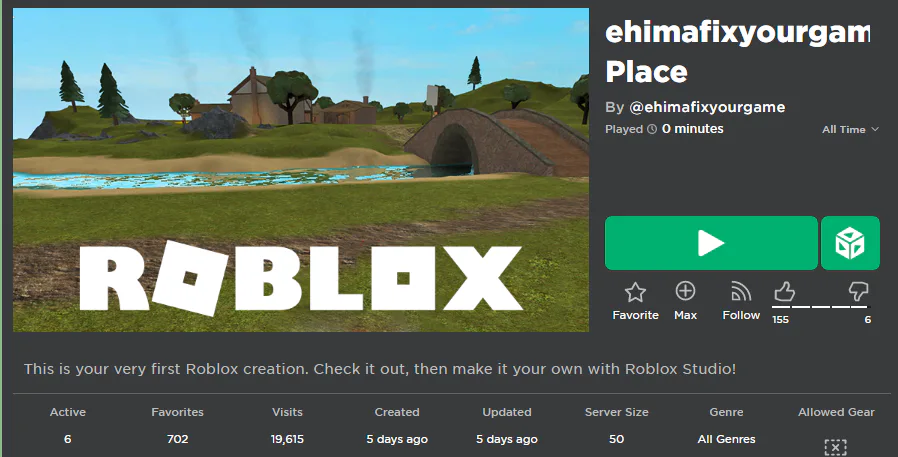Click the chevron beside All Time

click(x=875, y=129)
